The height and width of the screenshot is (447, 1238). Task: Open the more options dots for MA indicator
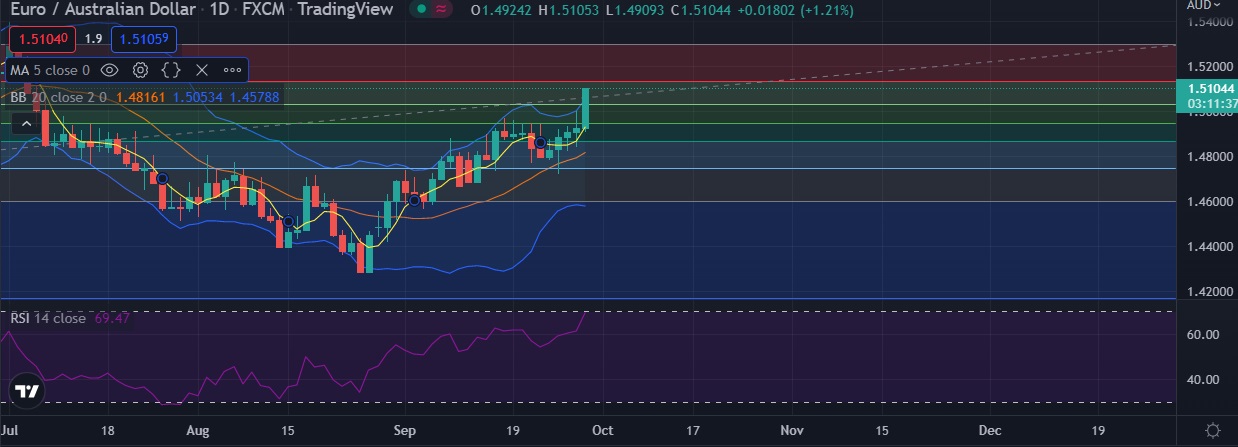232,70
